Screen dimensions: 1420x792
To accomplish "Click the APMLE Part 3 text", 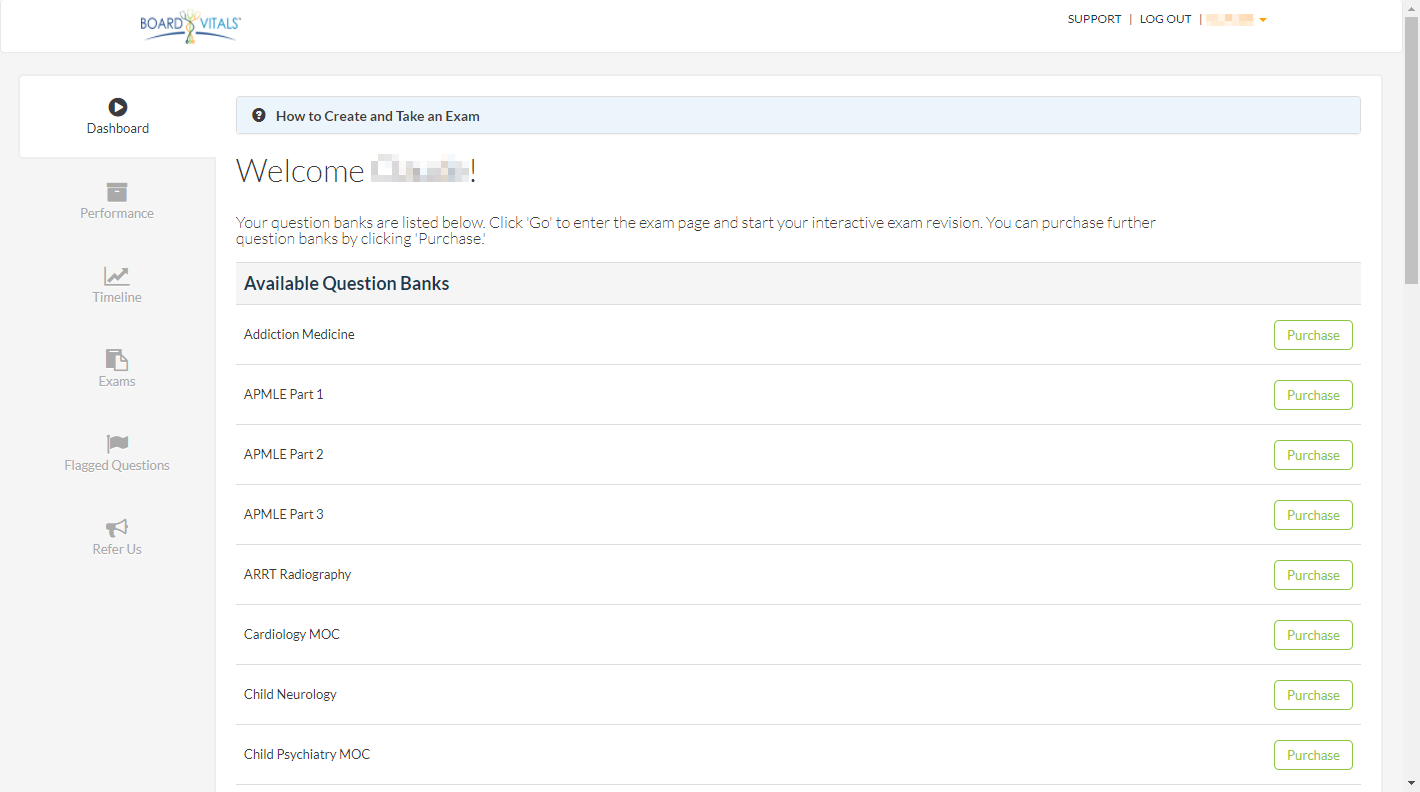I will (x=284, y=514).
